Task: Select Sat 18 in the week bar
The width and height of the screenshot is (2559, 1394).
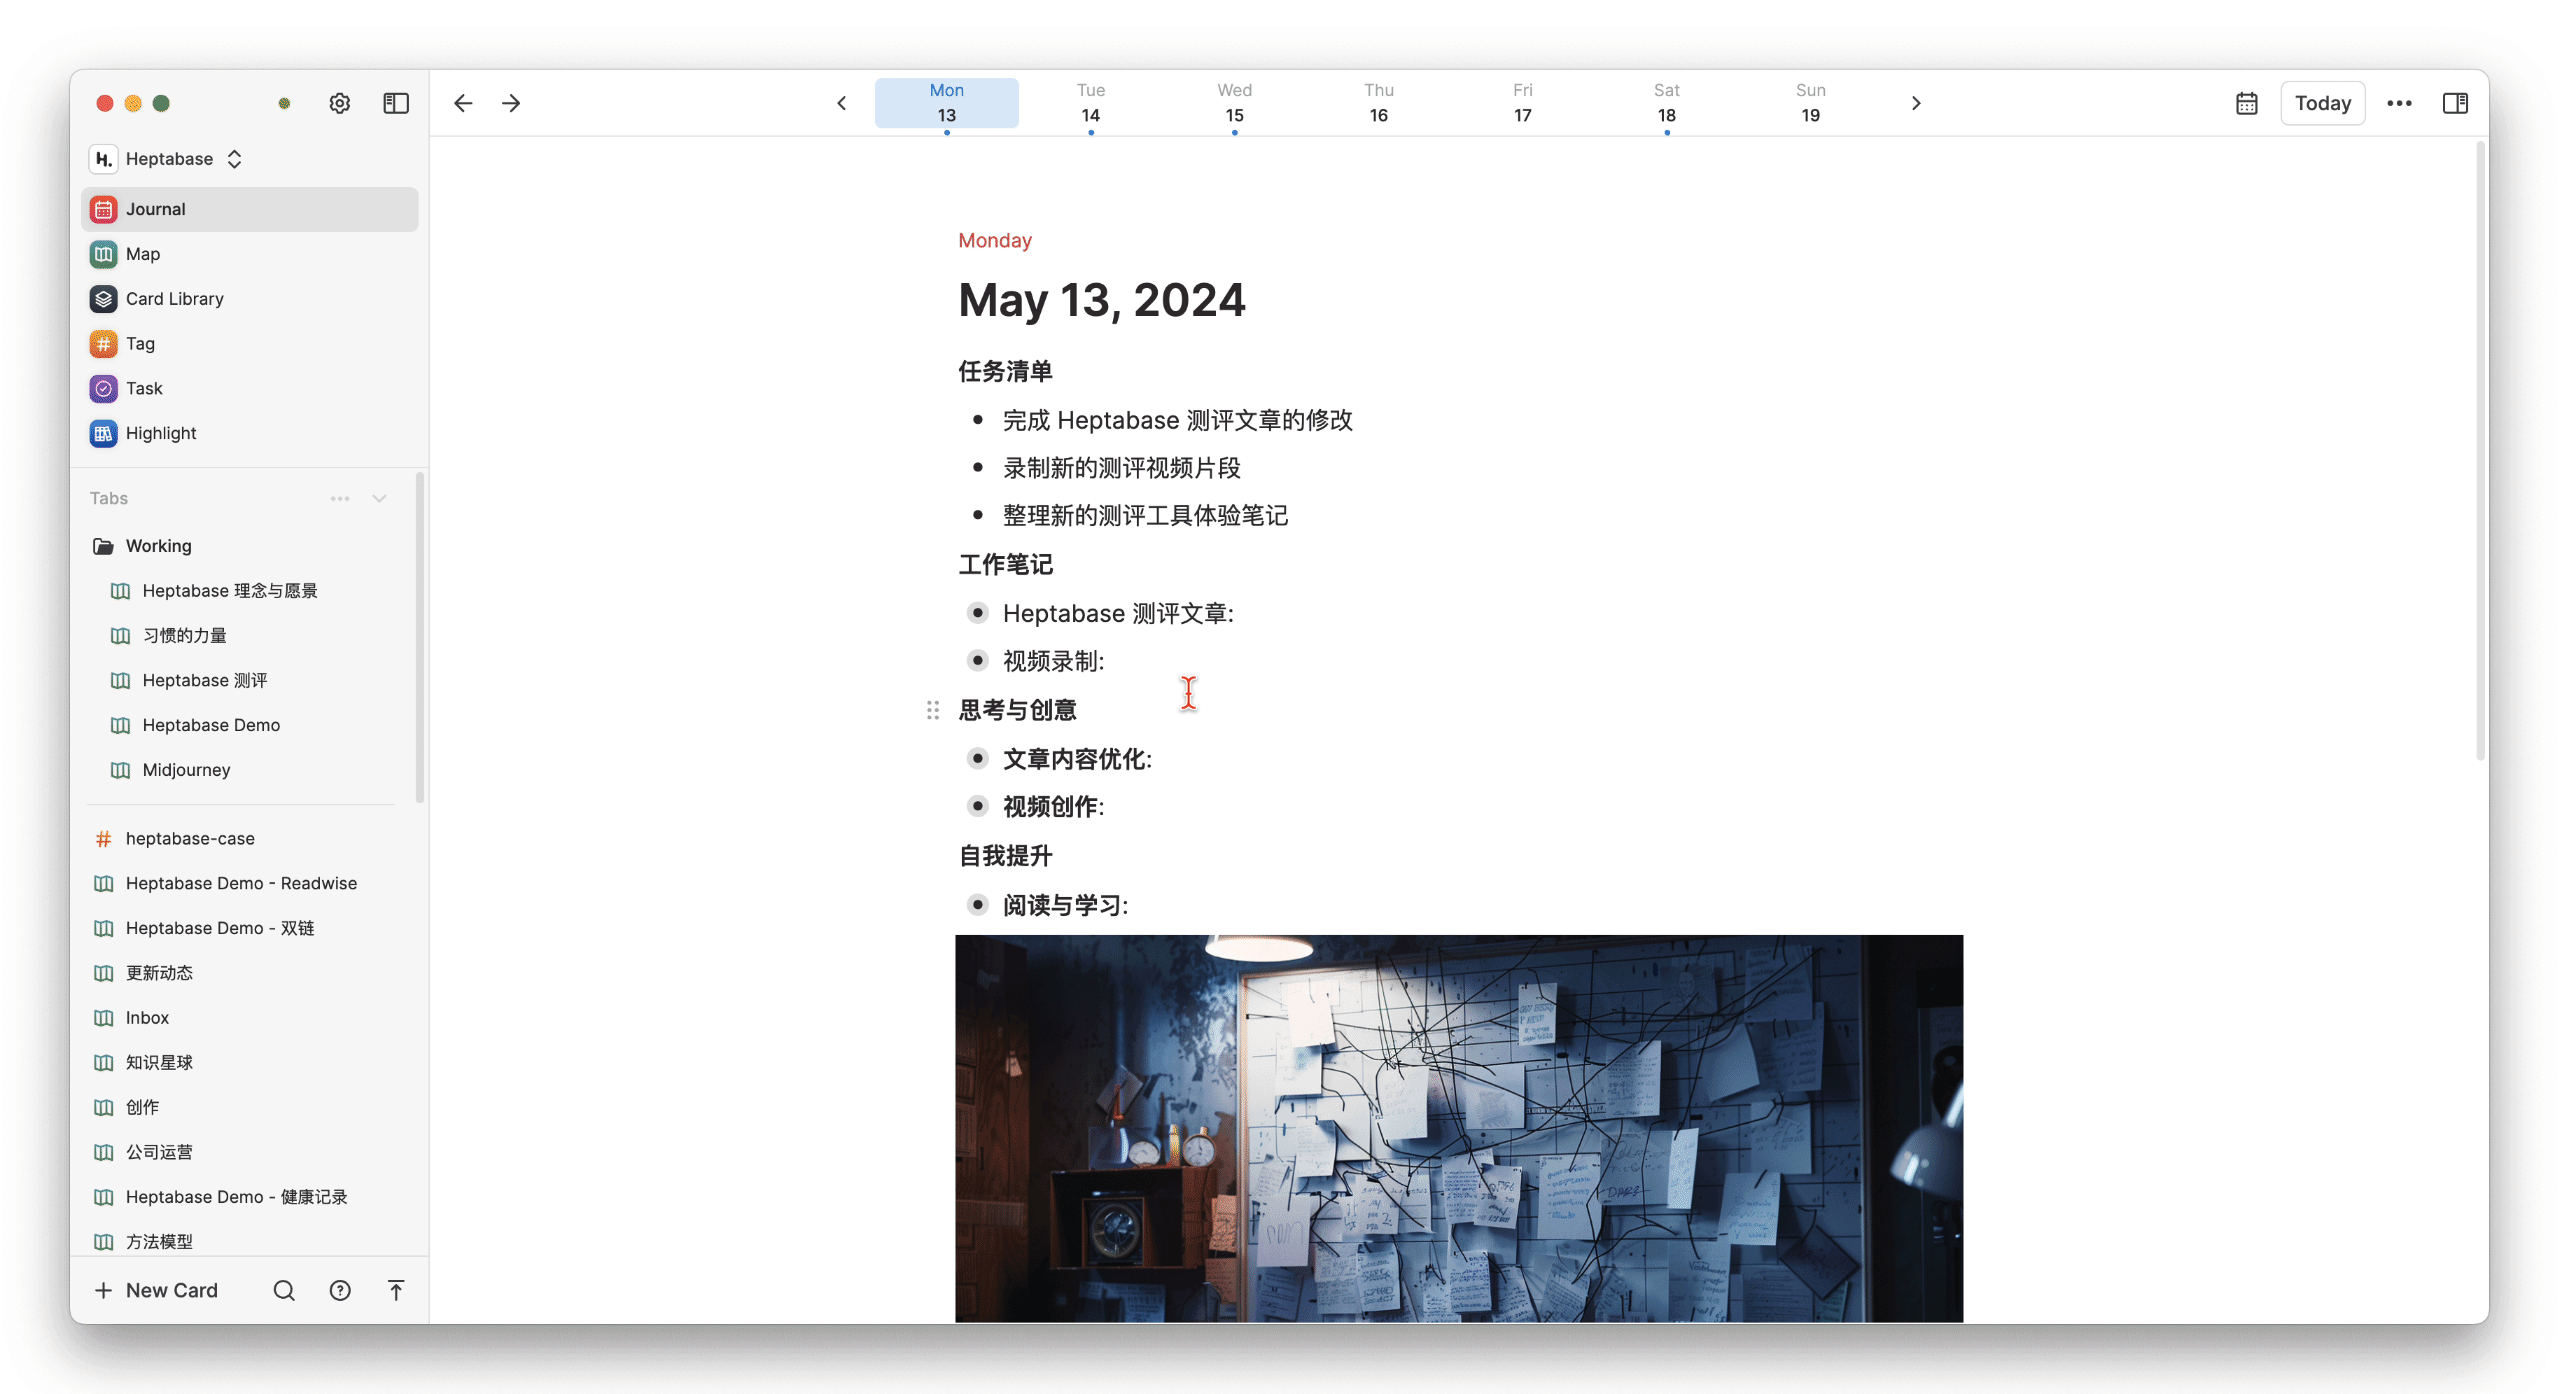Action: click(1666, 103)
